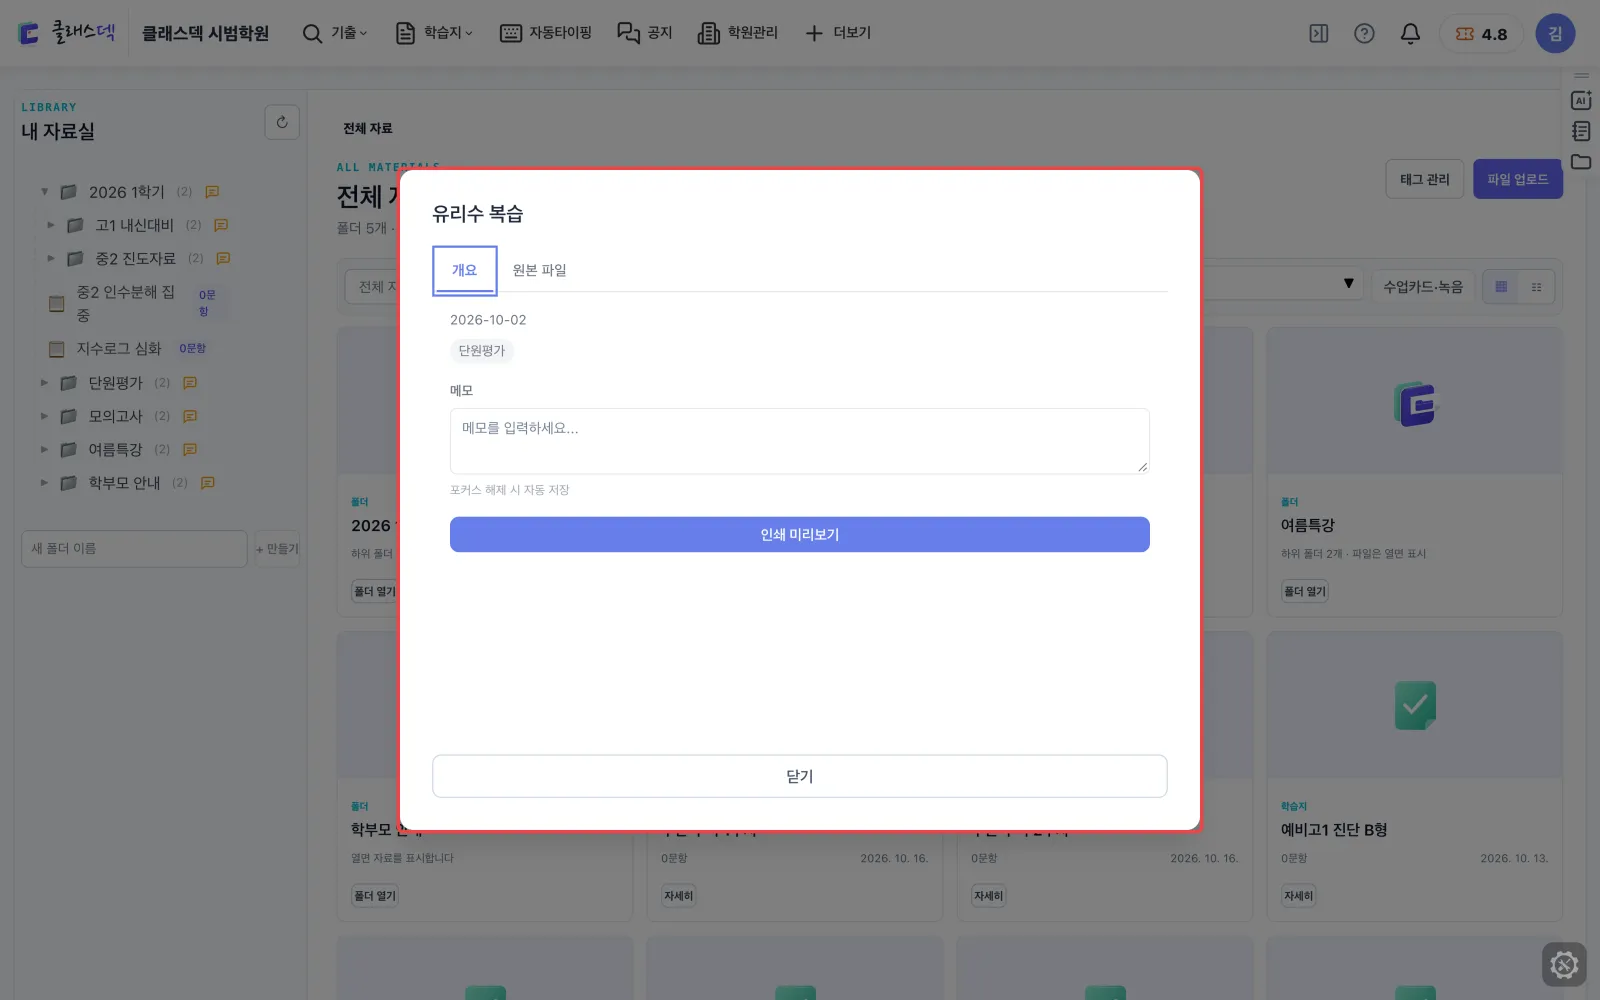Open the 기출 search menu
Viewport: 1600px width, 1000px height.
click(335, 33)
